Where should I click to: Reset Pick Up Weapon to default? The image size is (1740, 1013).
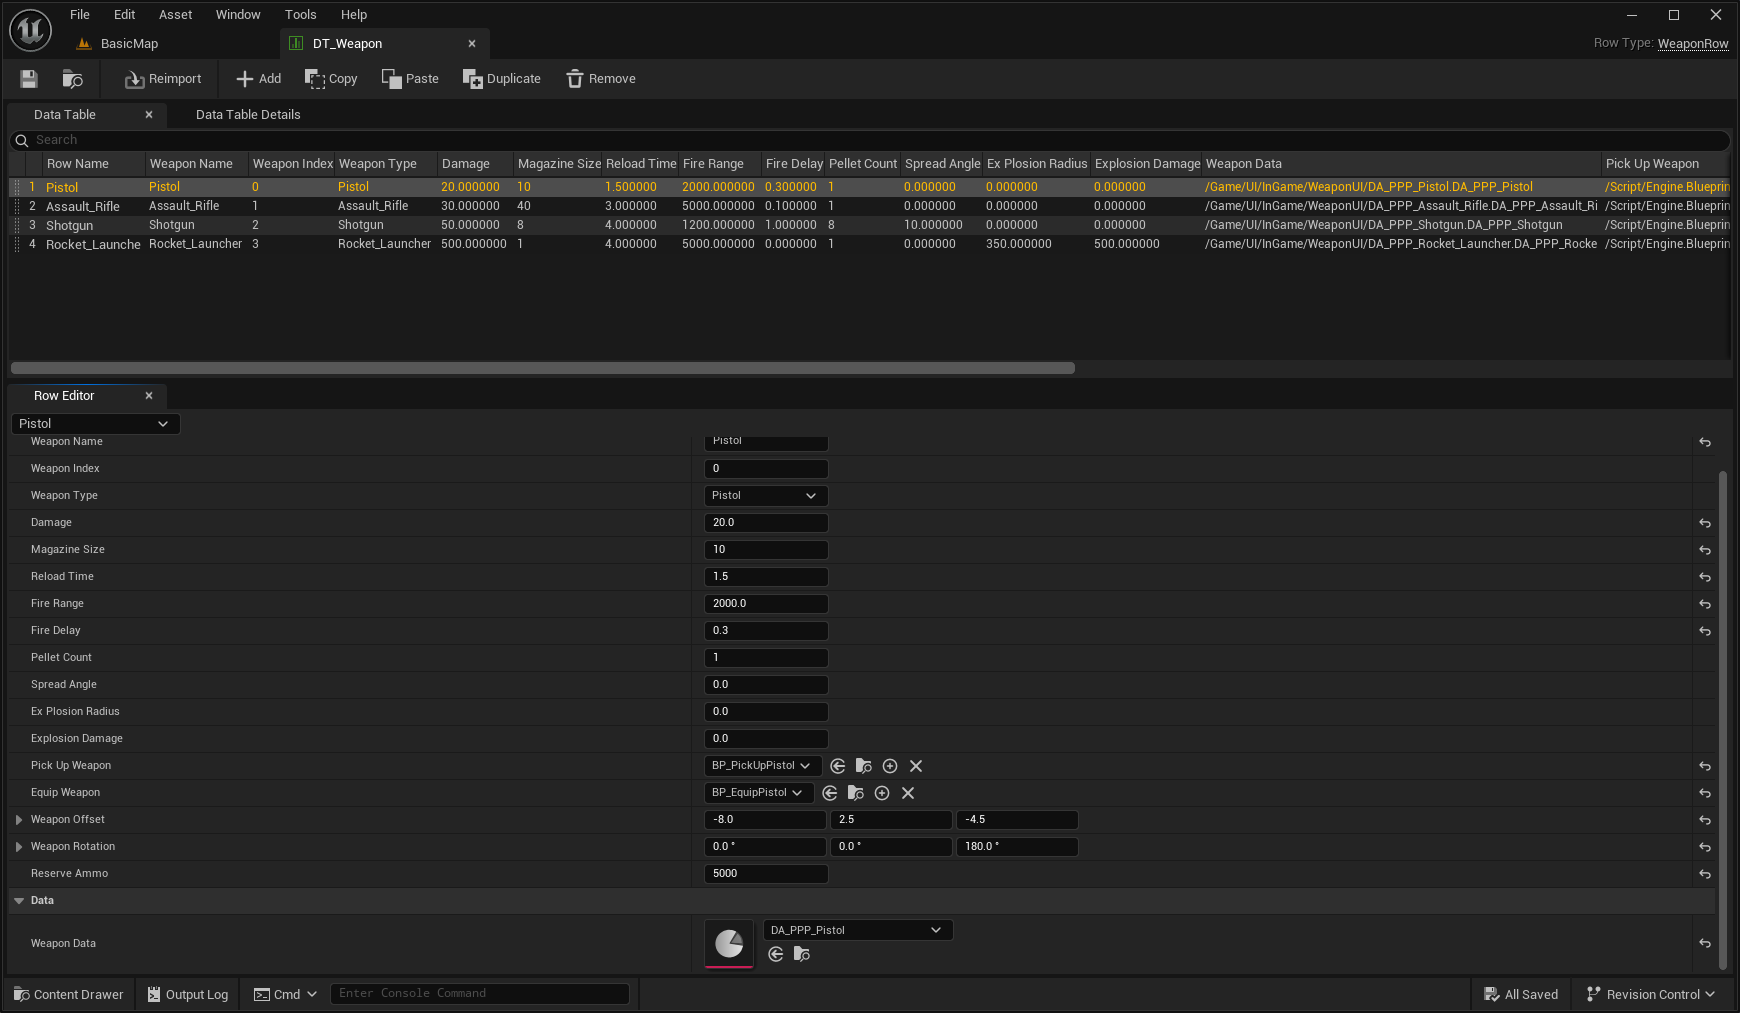1705,766
